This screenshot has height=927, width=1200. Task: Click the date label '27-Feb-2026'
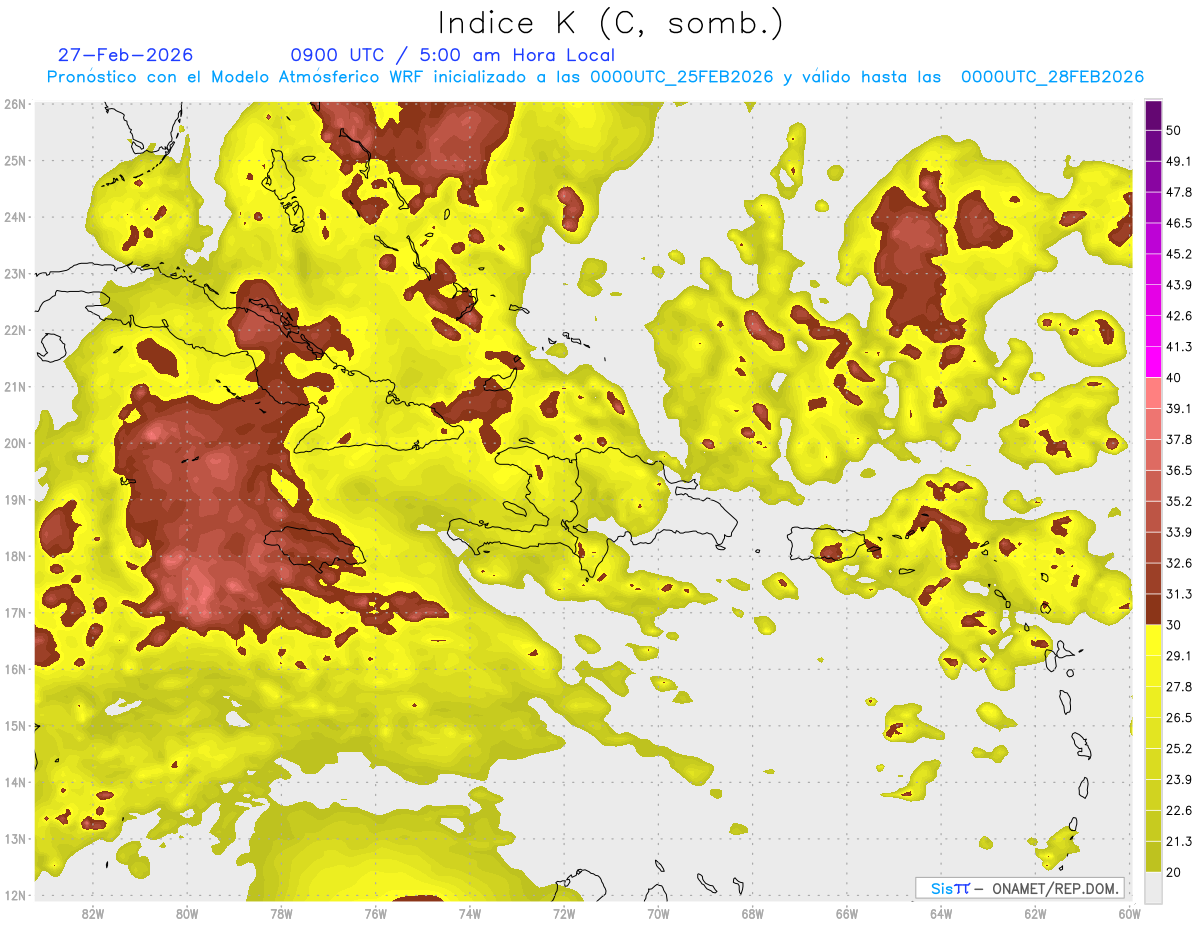[125, 55]
